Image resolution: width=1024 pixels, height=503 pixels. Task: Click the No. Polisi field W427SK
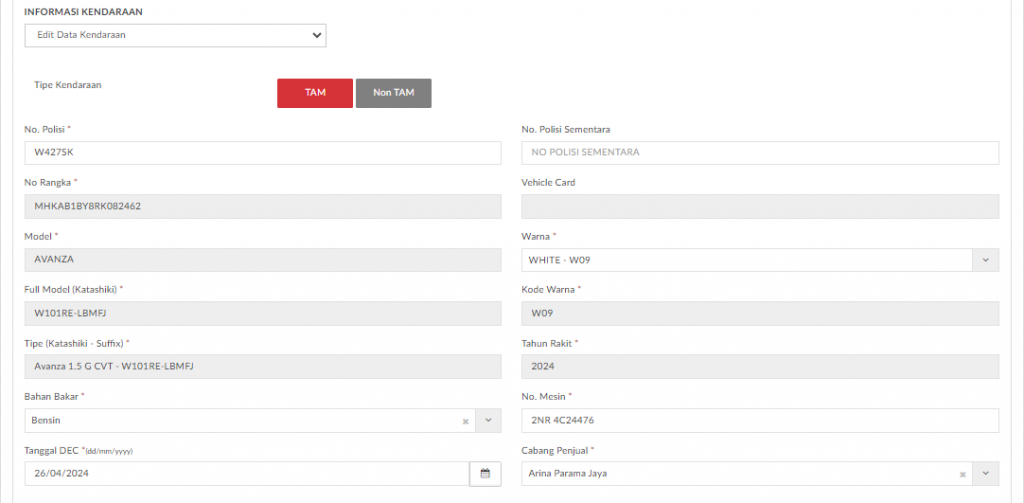[263, 153]
